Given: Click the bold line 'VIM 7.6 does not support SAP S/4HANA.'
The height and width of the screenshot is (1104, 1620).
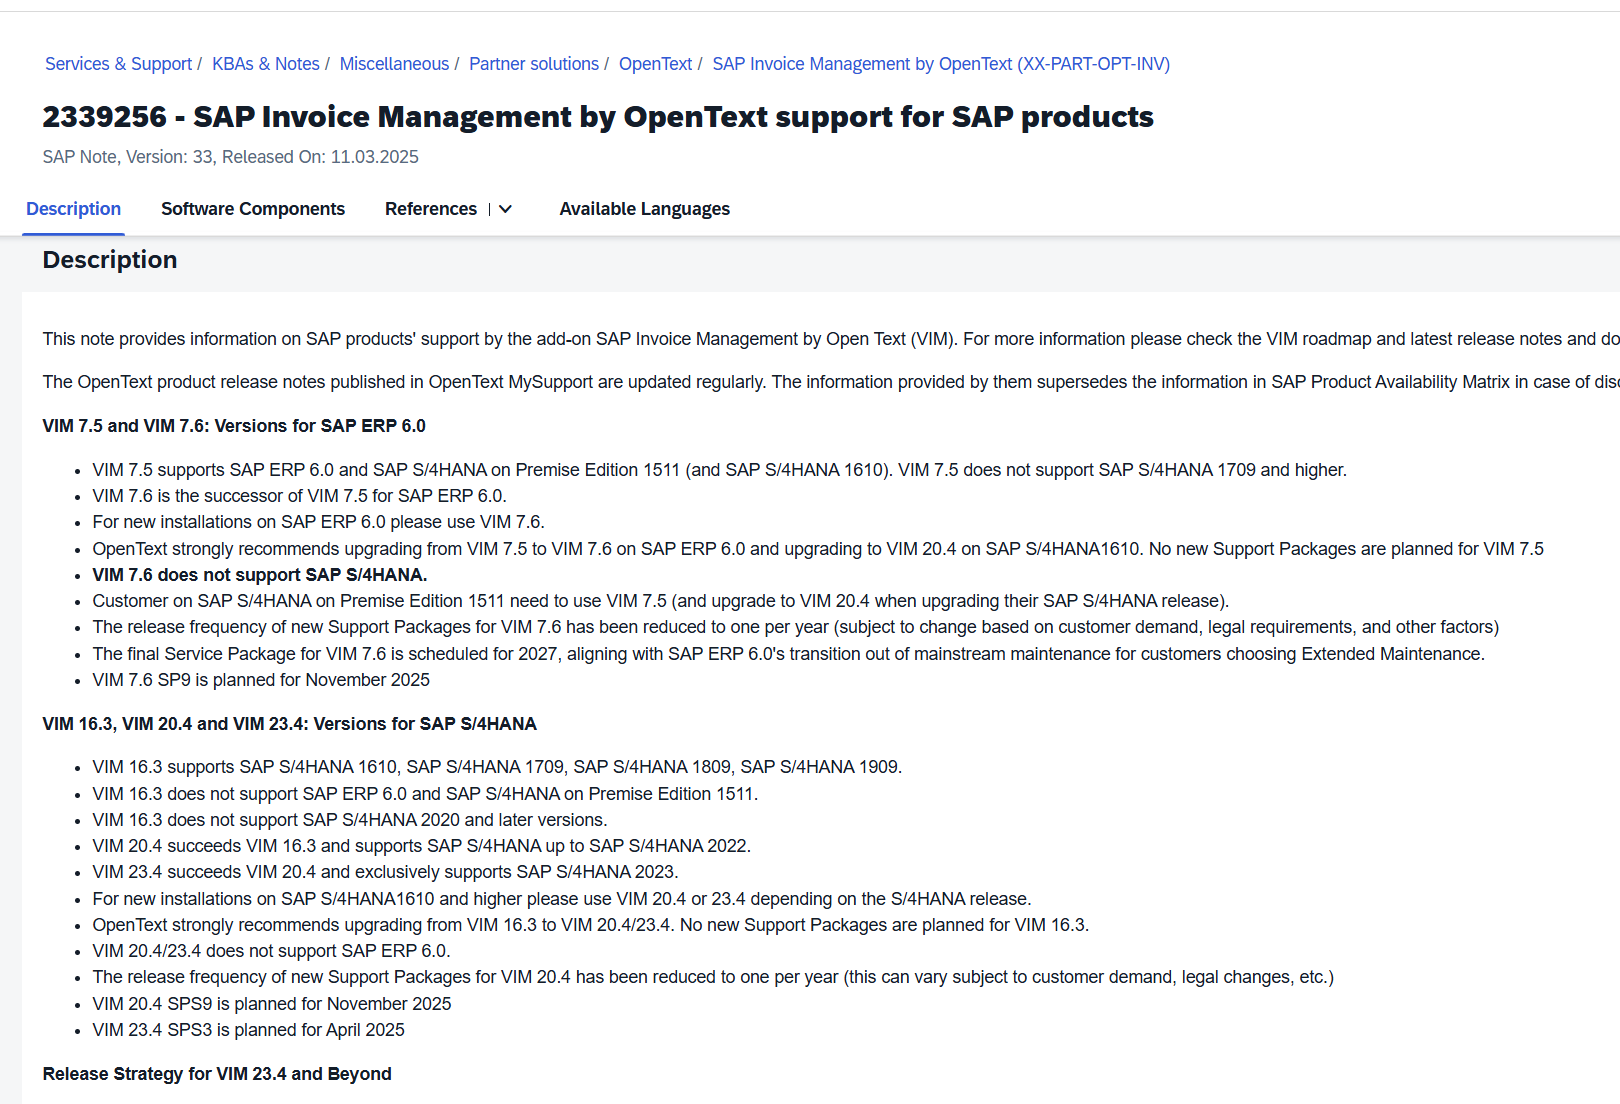Looking at the screenshot, I should tap(260, 575).
